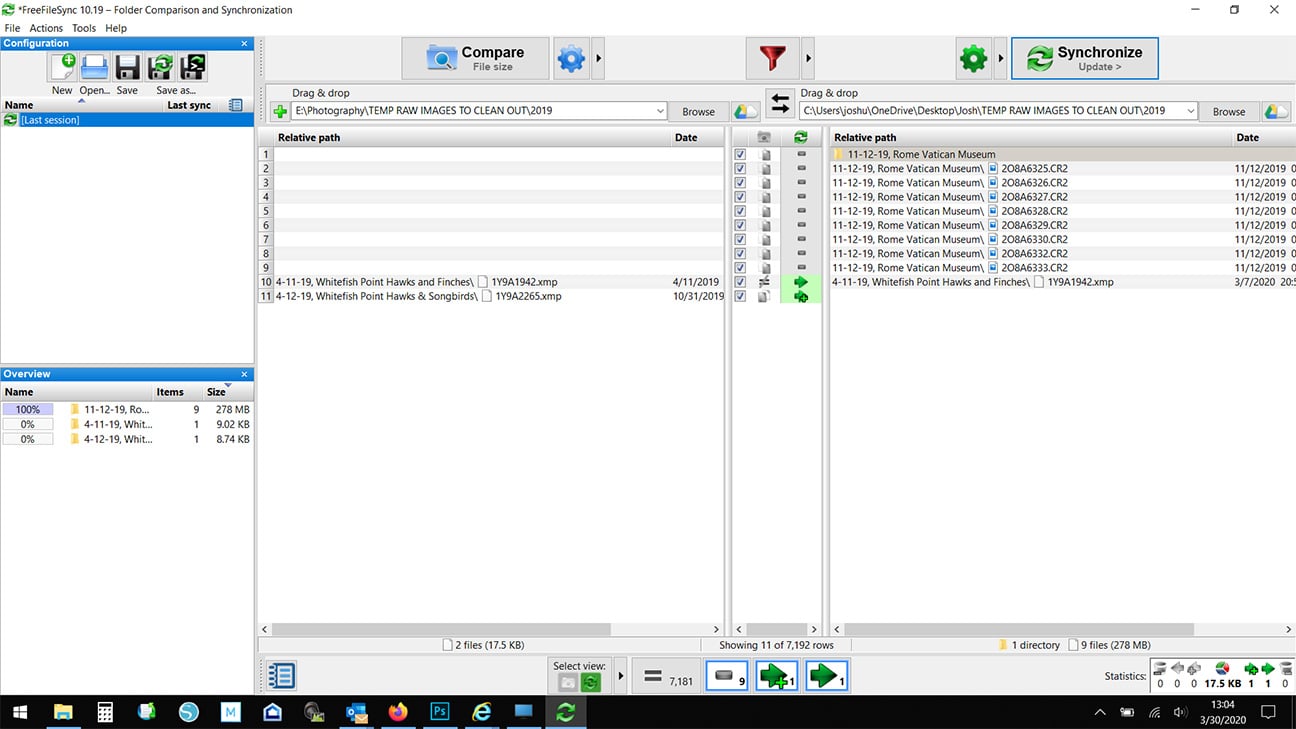
Task: Create a New configuration
Action: [62, 67]
